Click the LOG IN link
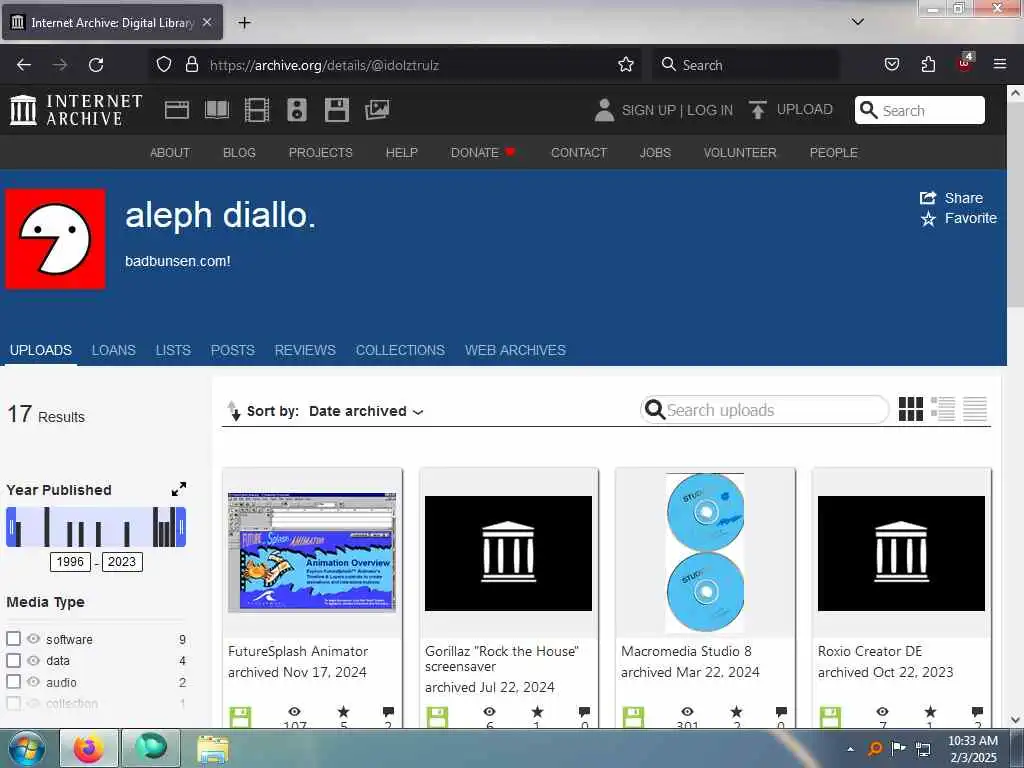 click(710, 110)
